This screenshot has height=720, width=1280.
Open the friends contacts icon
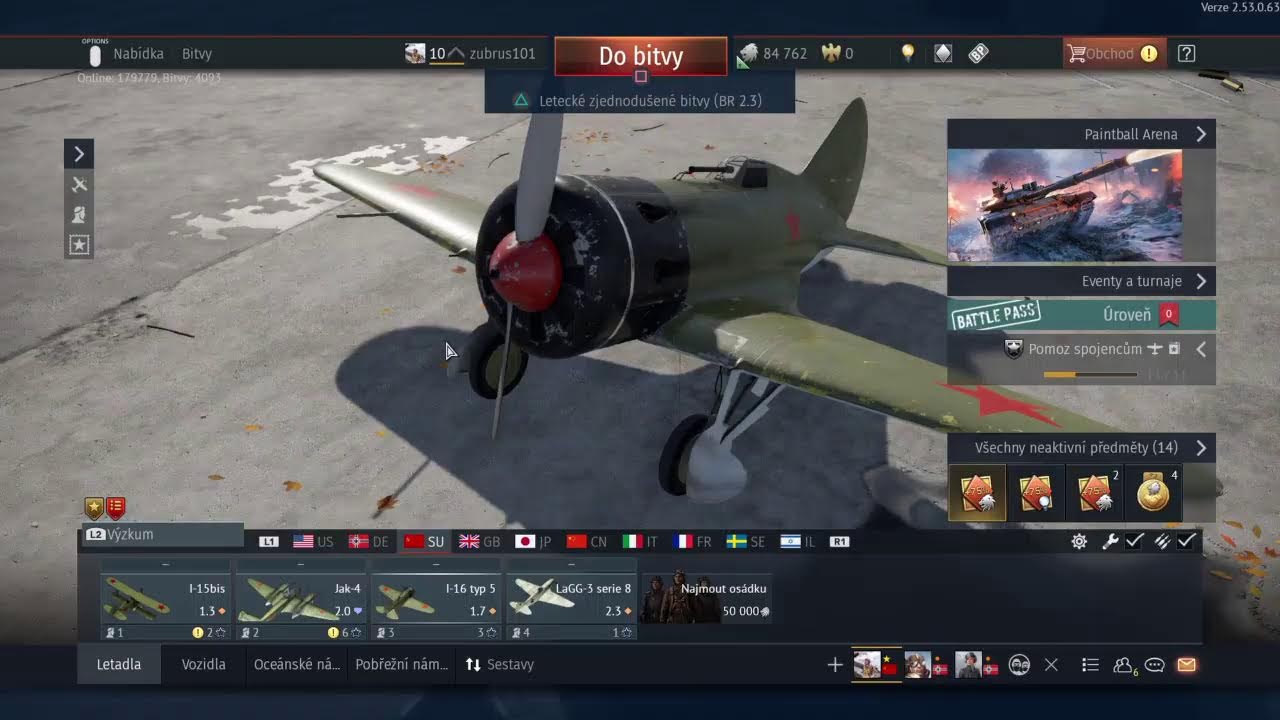[x=1124, y=664]
